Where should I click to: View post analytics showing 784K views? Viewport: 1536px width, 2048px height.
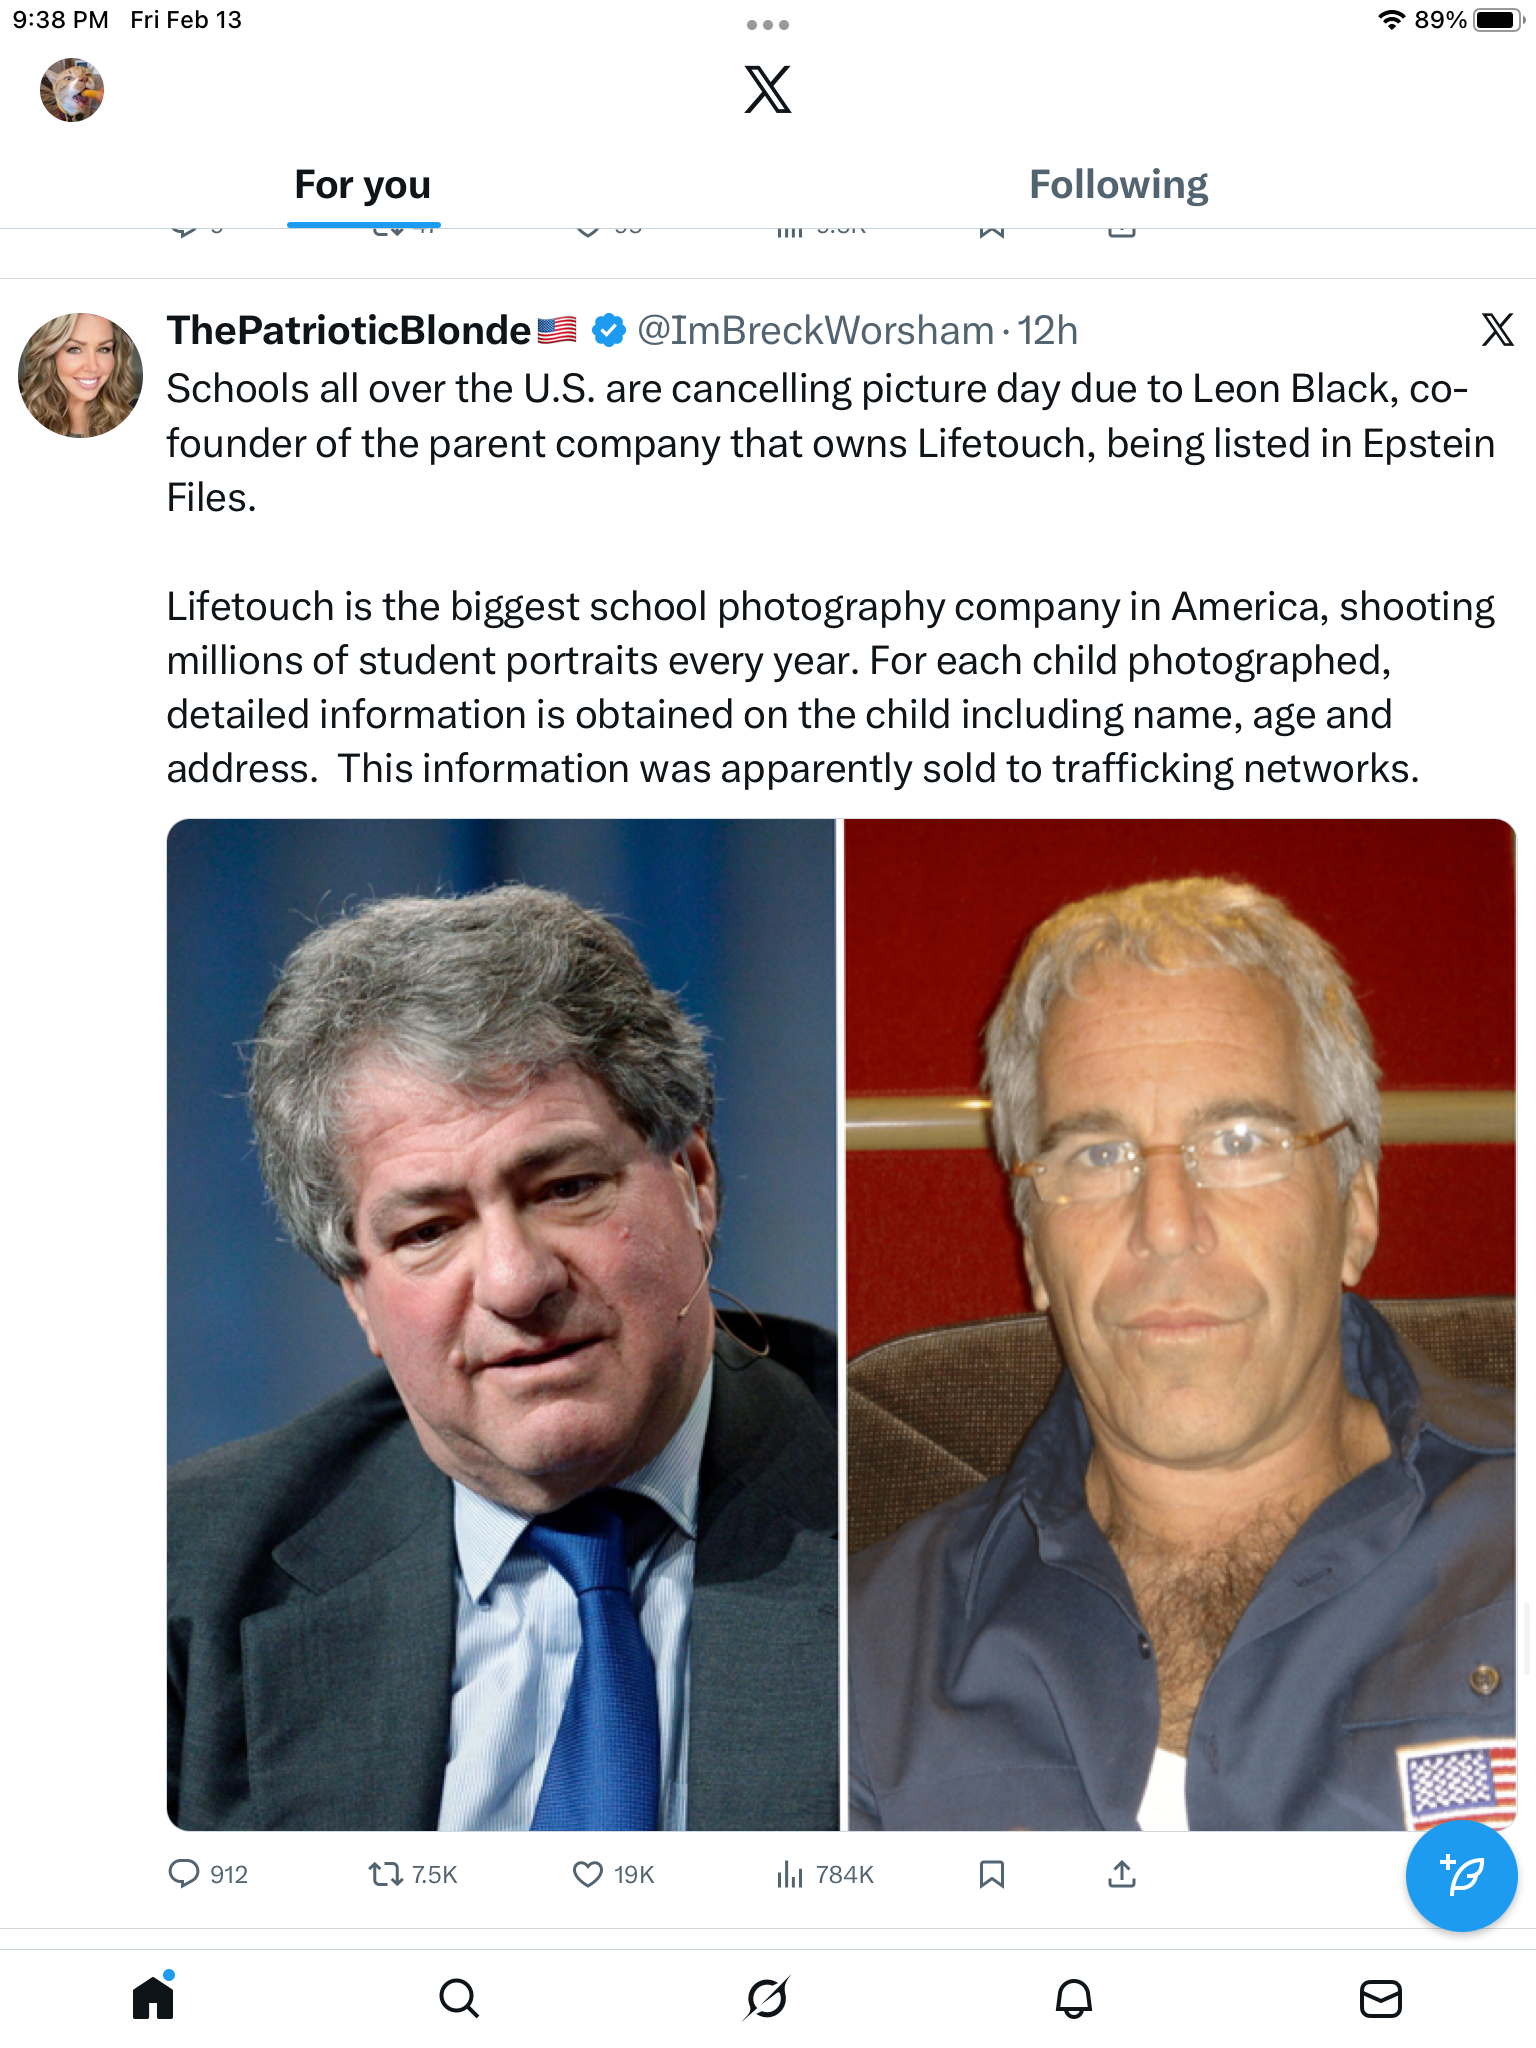tap(825, 1873)
